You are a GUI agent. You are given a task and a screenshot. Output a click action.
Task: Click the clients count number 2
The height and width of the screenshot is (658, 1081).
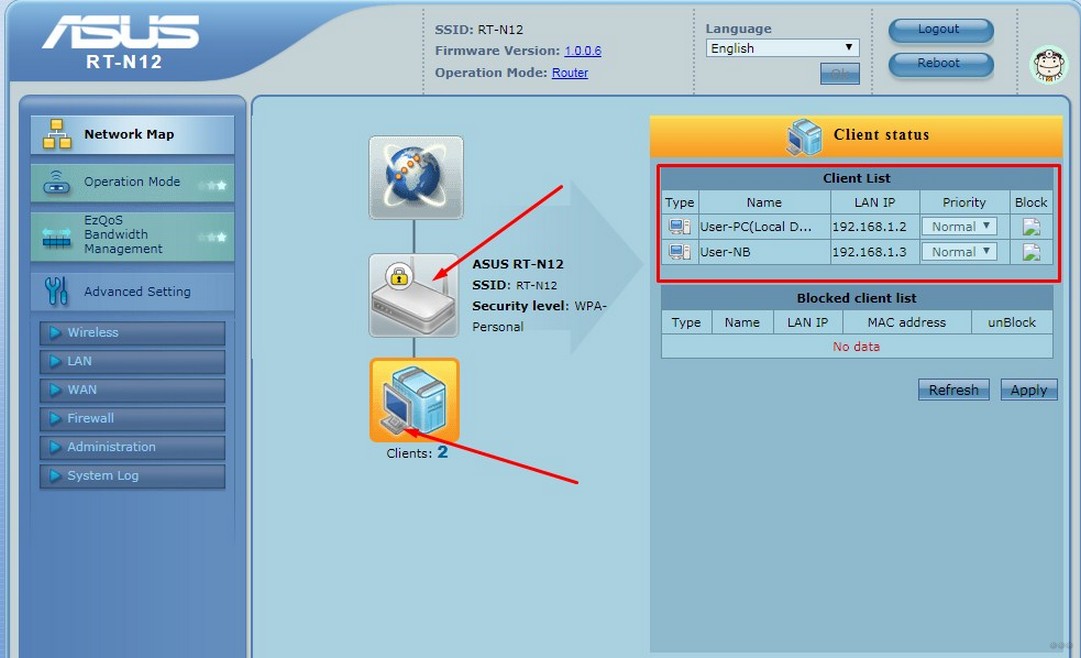pyautogui.click(x=443, y=452)
